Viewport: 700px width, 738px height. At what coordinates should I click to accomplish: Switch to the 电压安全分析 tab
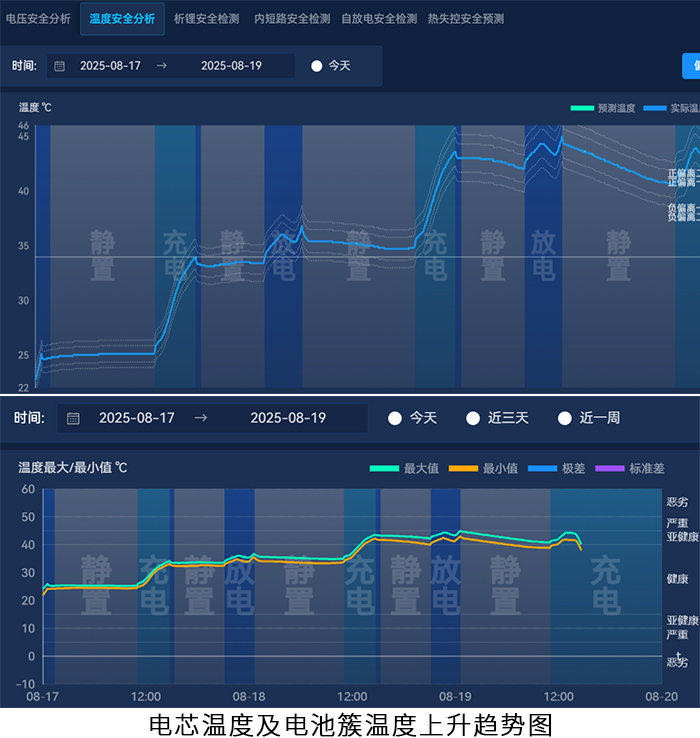tap(38, 19)
